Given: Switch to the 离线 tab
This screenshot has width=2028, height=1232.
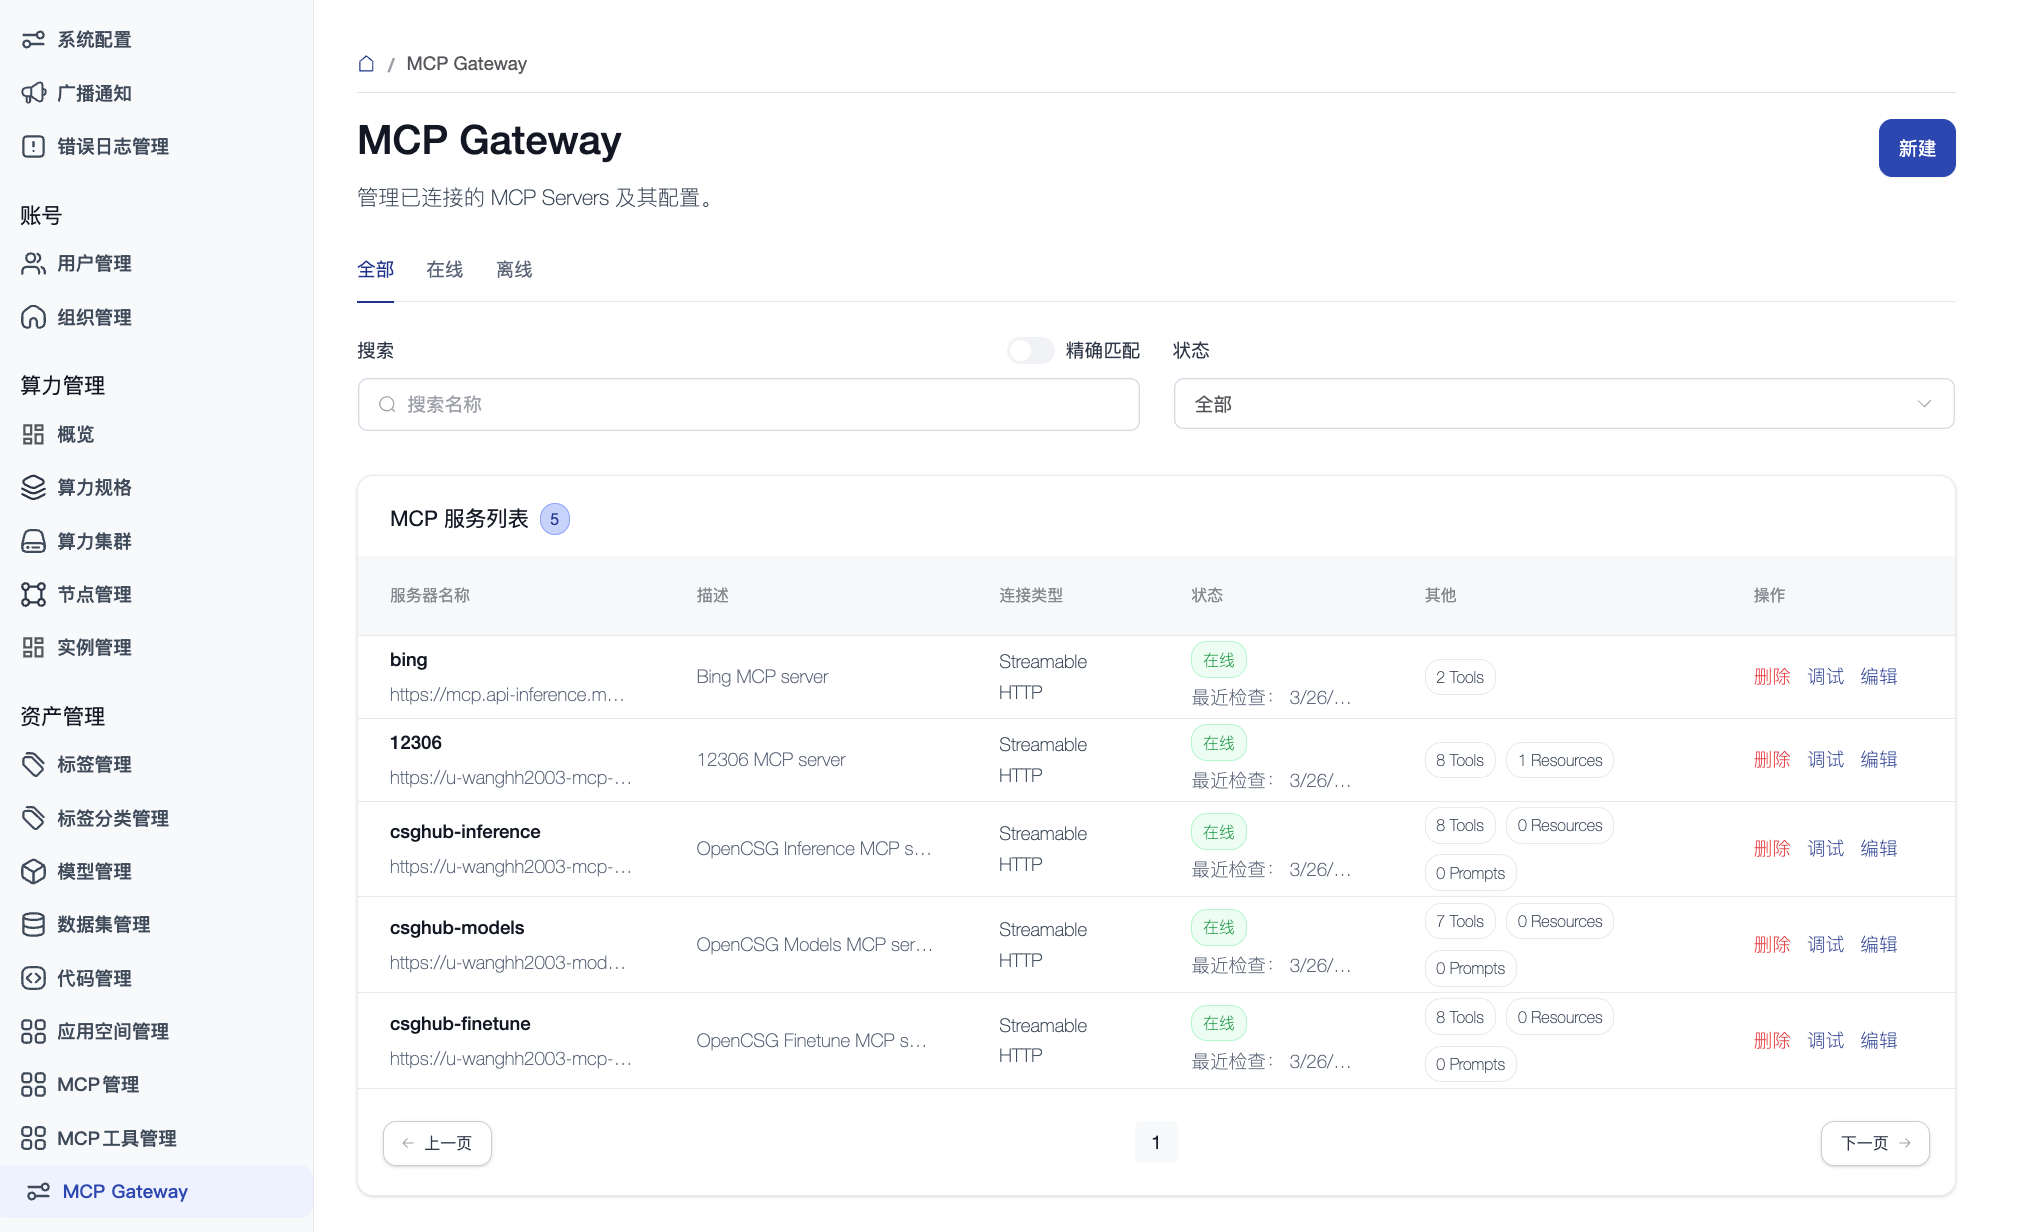Looking at the screenshot, I should 514,270.
